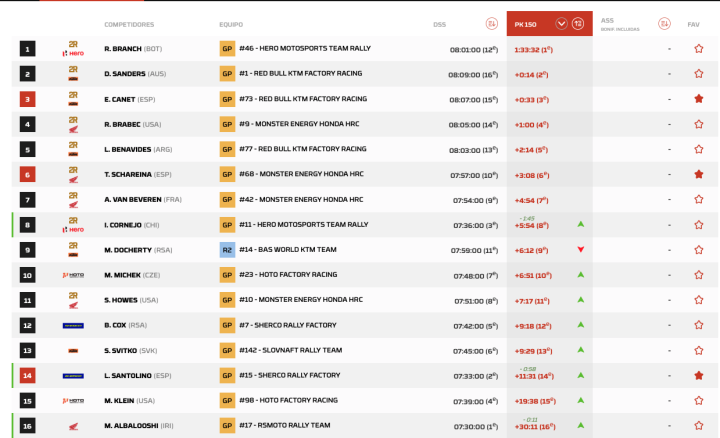
Task: Open team #46 - HERO MOTOSPORTS TEAM RALLY
Action: click(305, 48)
